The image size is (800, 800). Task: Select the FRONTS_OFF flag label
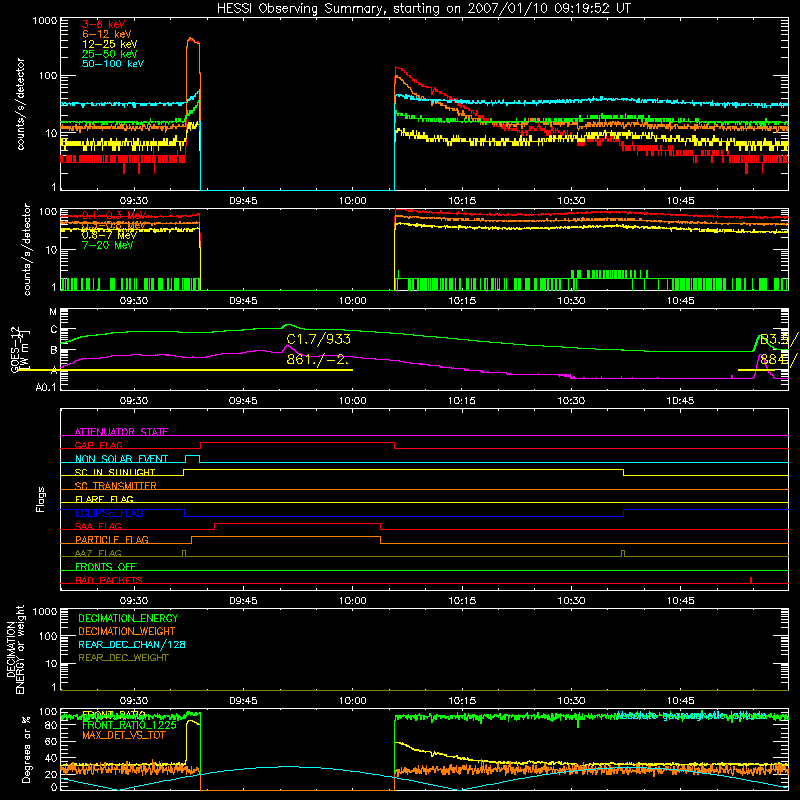(x=105, y=567)
